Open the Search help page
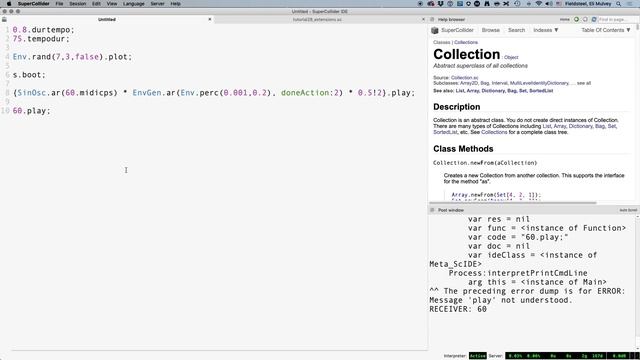Viewport: 640px width, 360px height. click(516, 30)
